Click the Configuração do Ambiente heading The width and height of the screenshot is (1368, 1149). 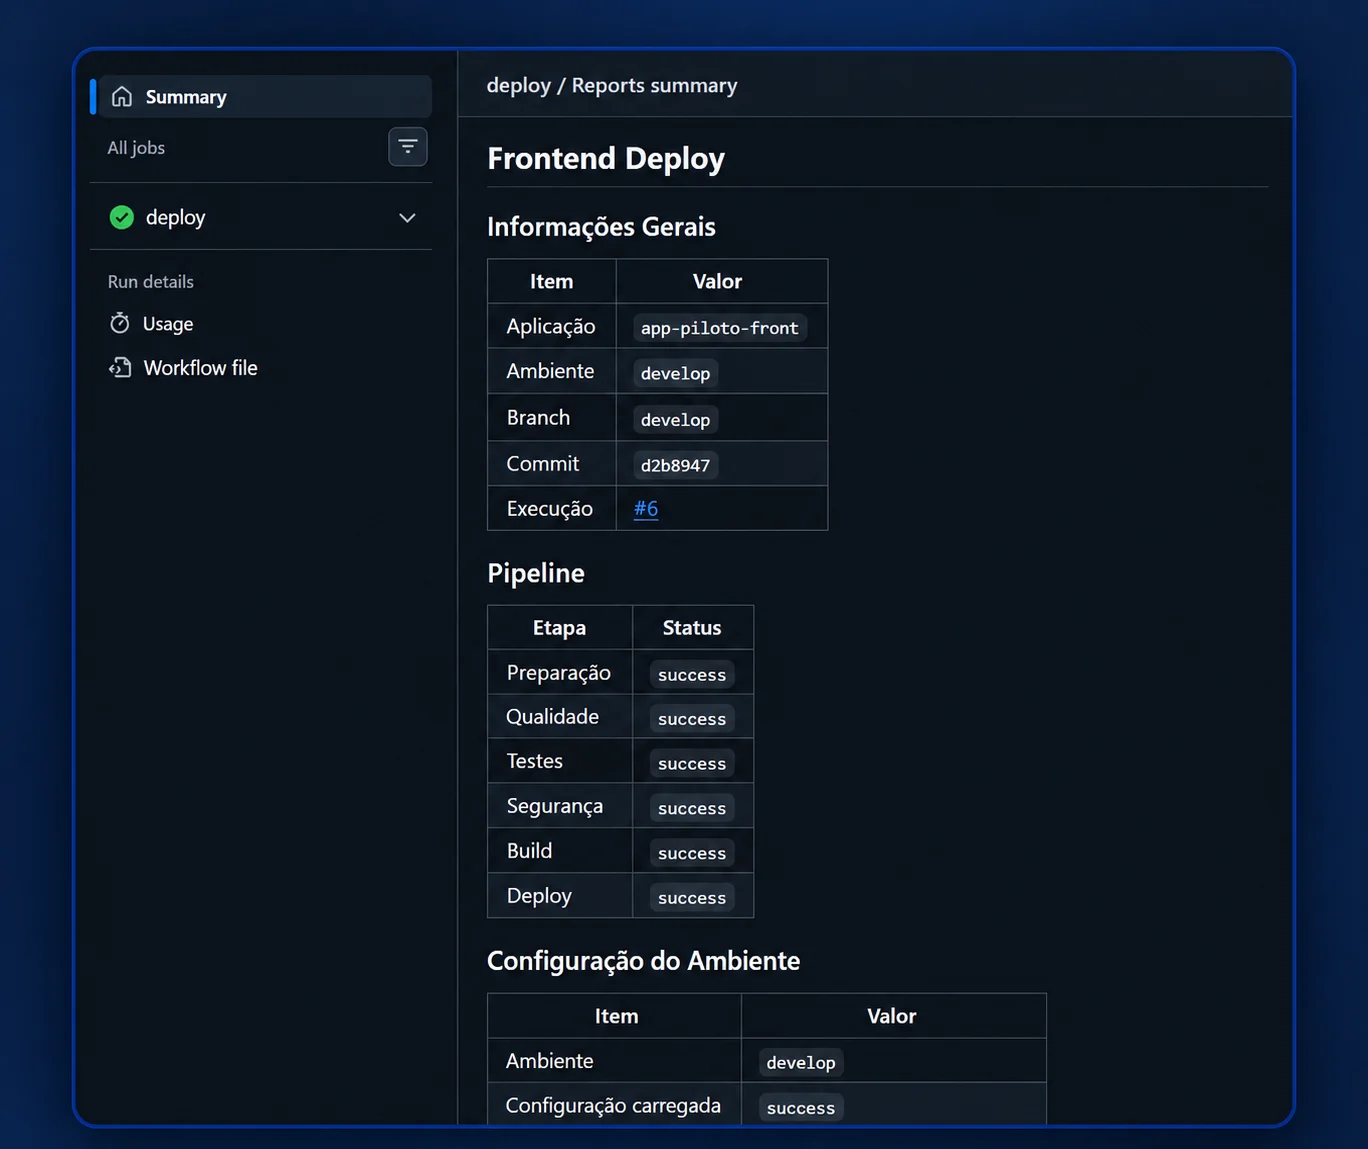coord(643,961)
